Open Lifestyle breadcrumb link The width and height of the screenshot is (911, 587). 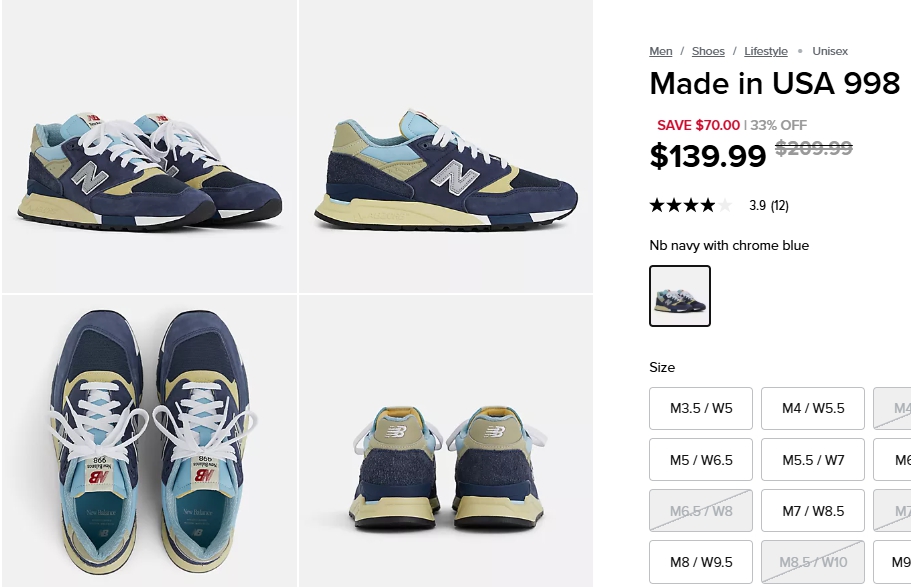click(x=766, y=51)
